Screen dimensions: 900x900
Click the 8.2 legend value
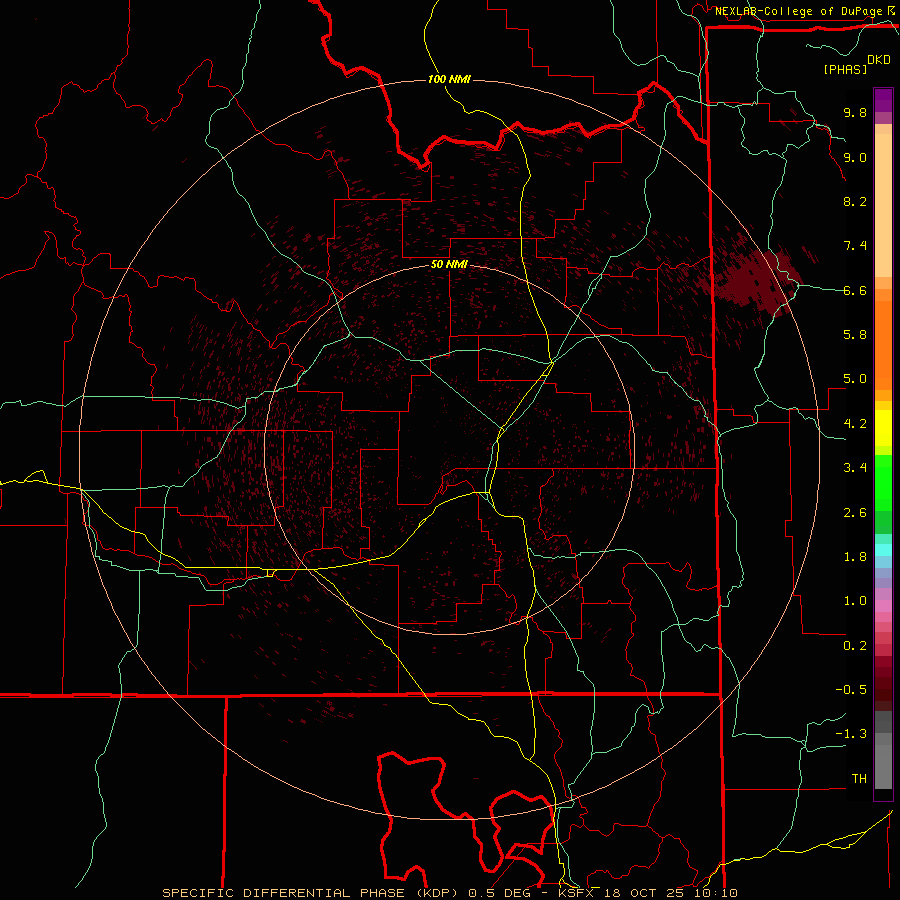pyautogui.click(x=855, y=201)
